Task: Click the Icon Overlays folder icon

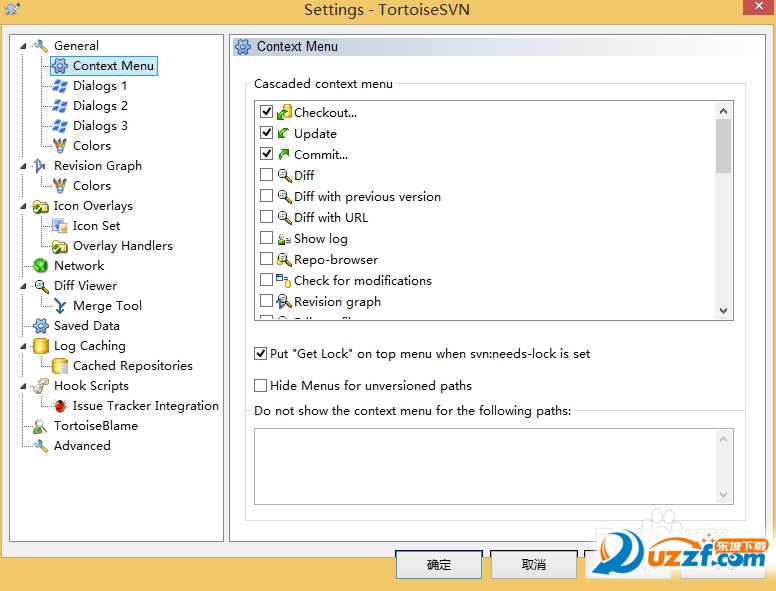Action: (x=40, y=206)
